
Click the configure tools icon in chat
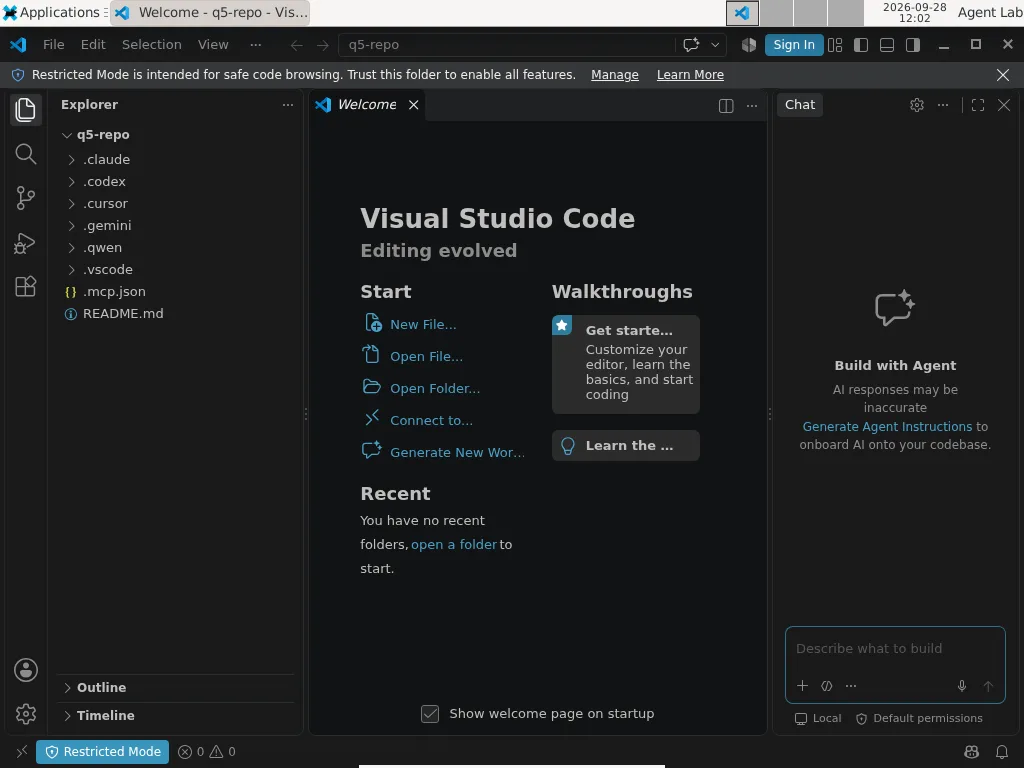click(827, 686)
